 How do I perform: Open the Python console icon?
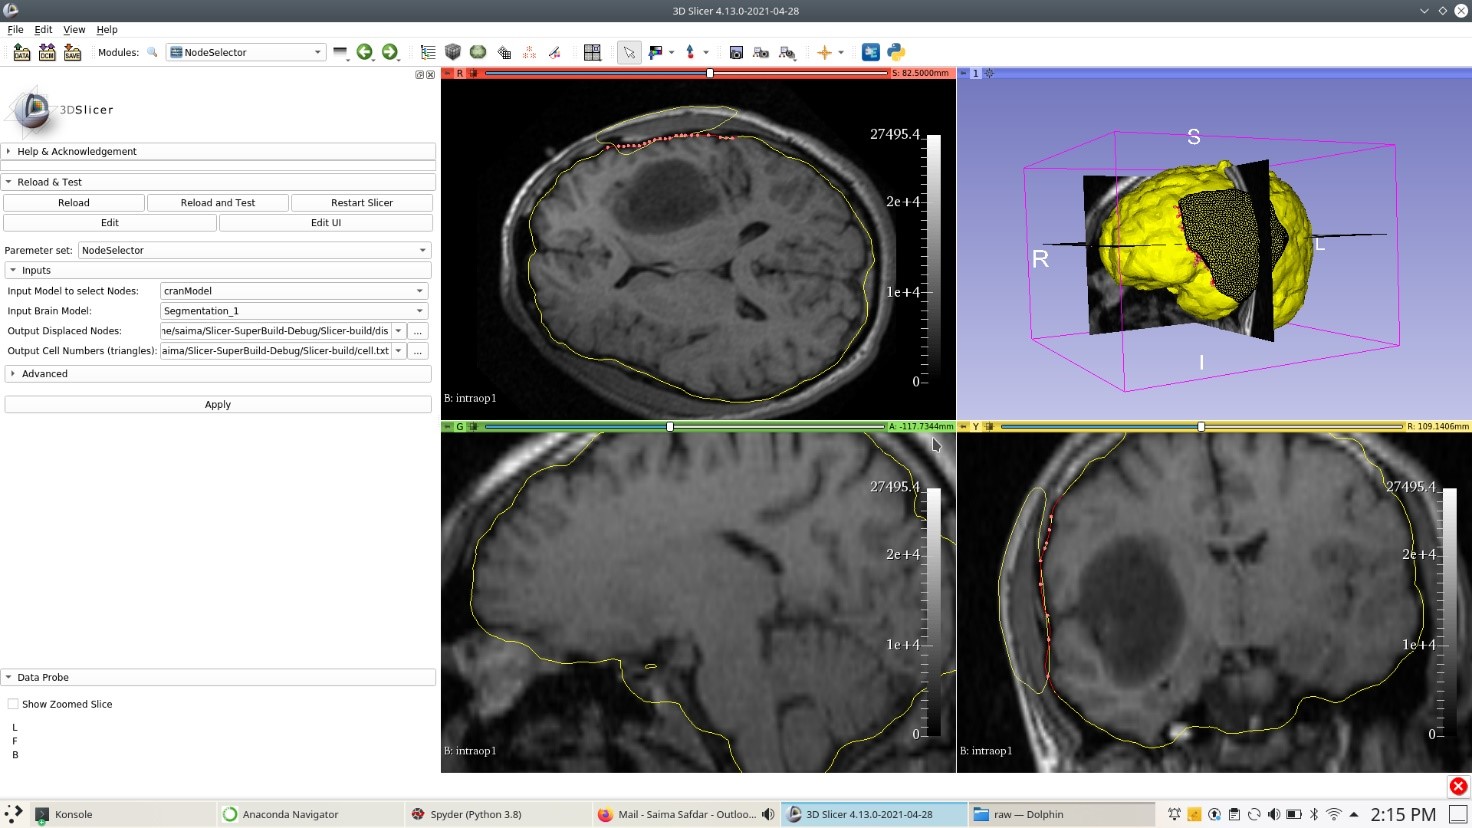click(896, 52)
